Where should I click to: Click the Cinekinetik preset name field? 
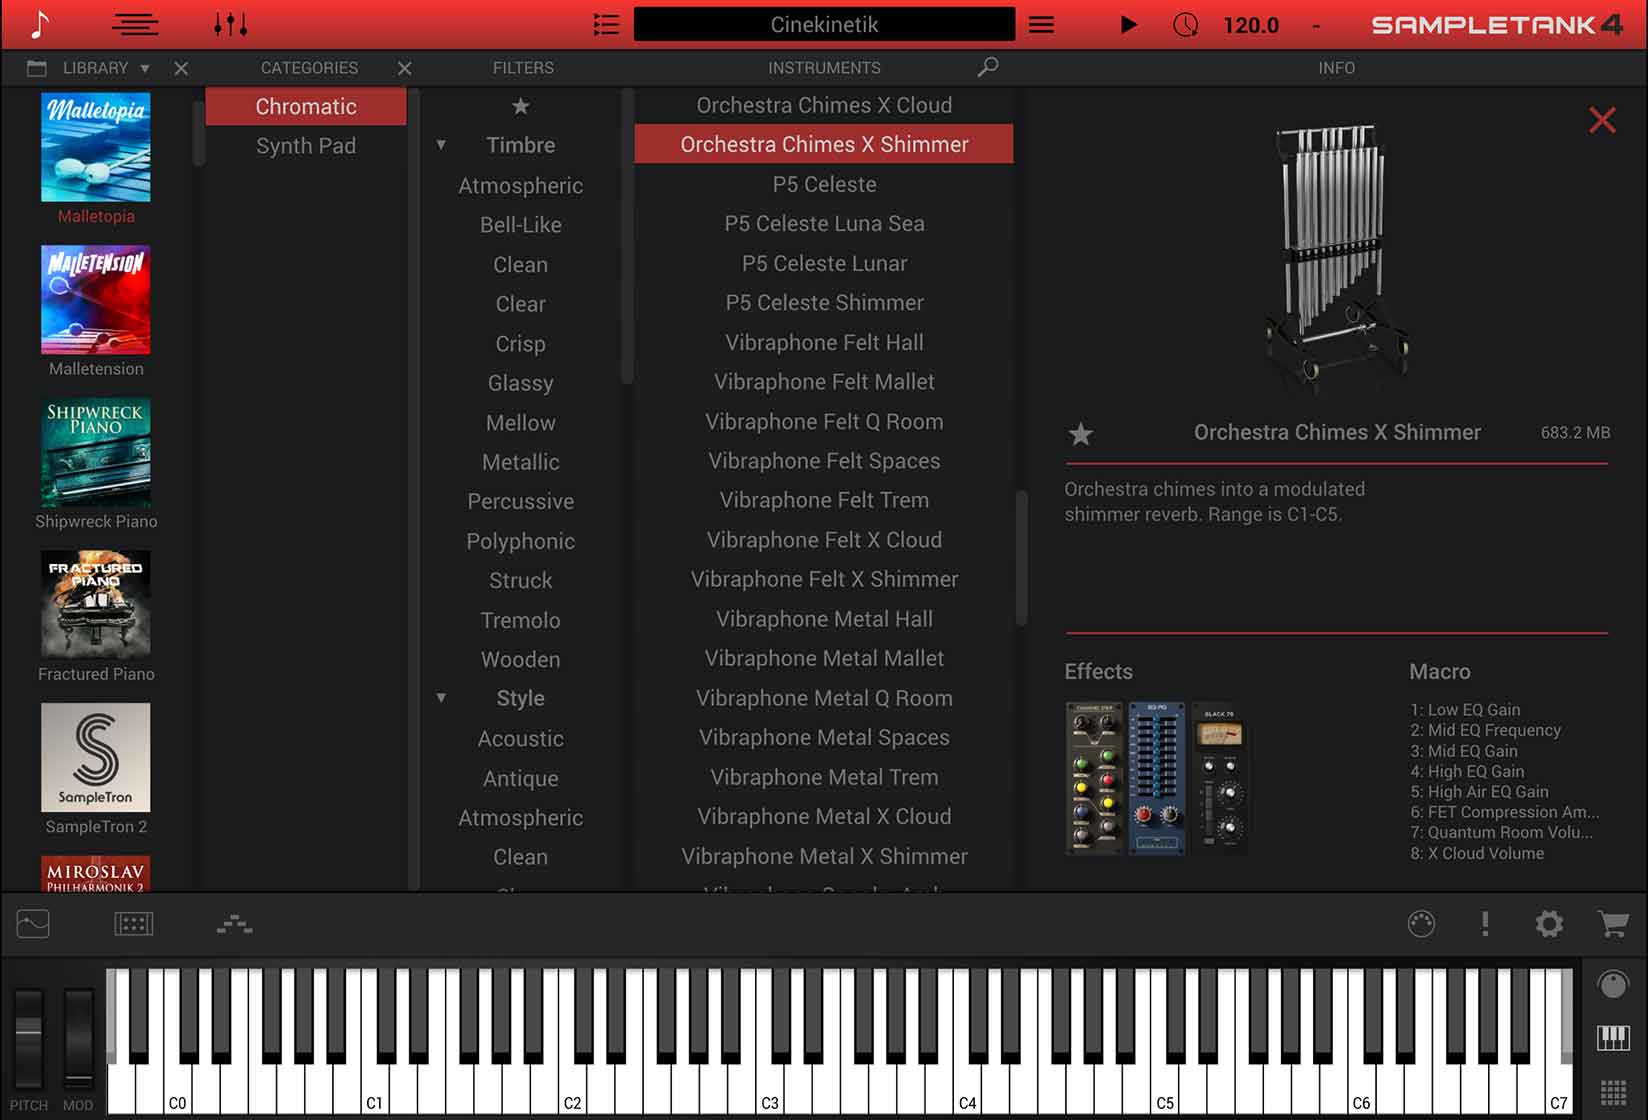click(824, 24)
